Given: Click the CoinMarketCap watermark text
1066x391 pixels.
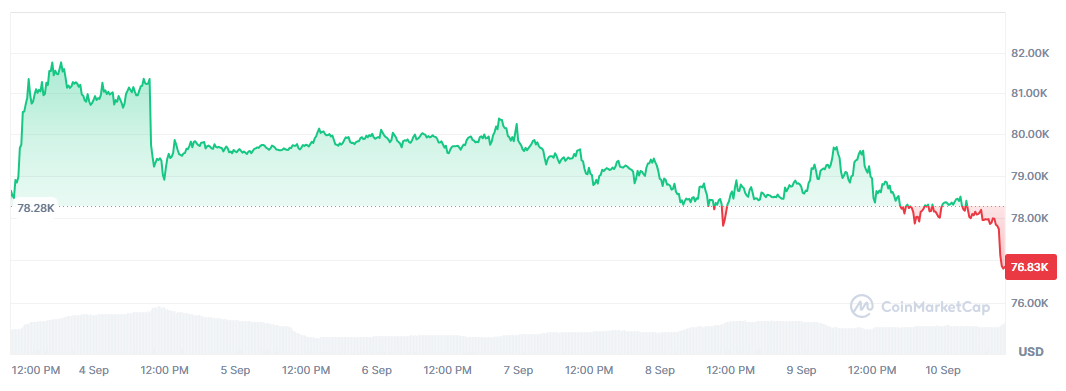Looking at the screenshot, I should coord(935,307).
